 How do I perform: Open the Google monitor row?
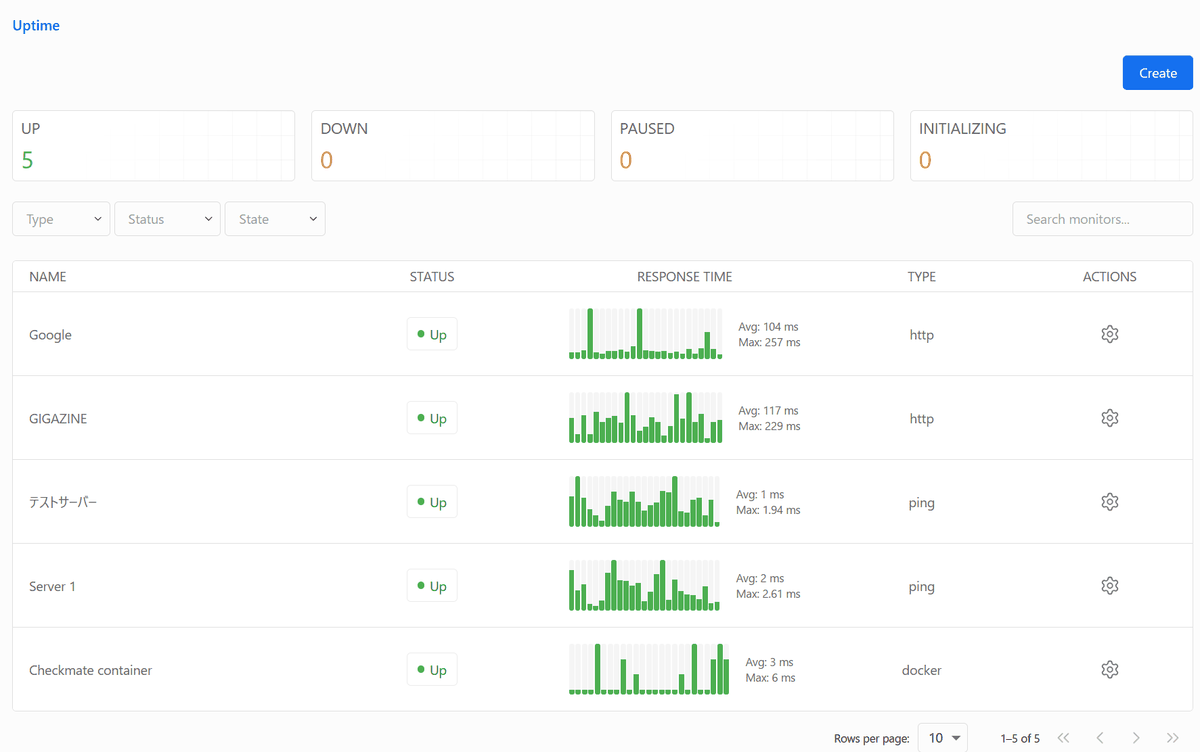click(x=51, y=335)
